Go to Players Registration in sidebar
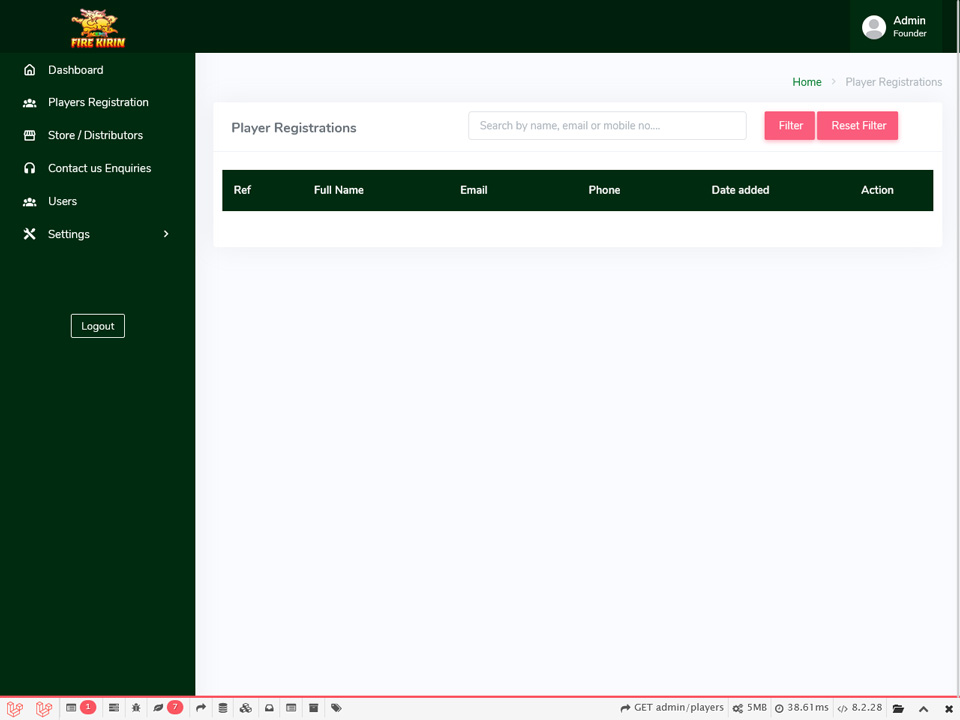The image size is (960, 720). (98, 102)
